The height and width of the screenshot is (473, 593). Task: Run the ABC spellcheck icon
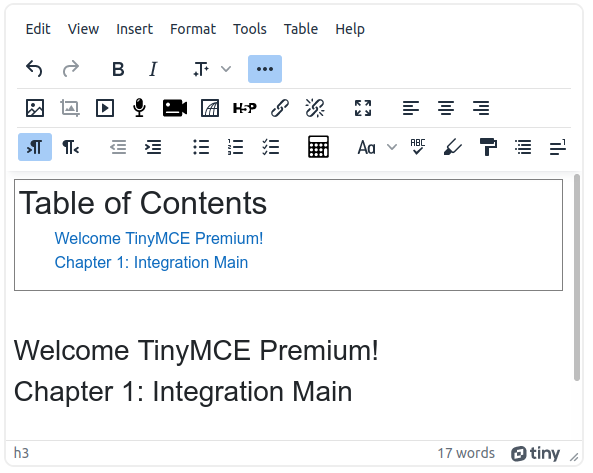pyautogui.click(x=418, y=147)
